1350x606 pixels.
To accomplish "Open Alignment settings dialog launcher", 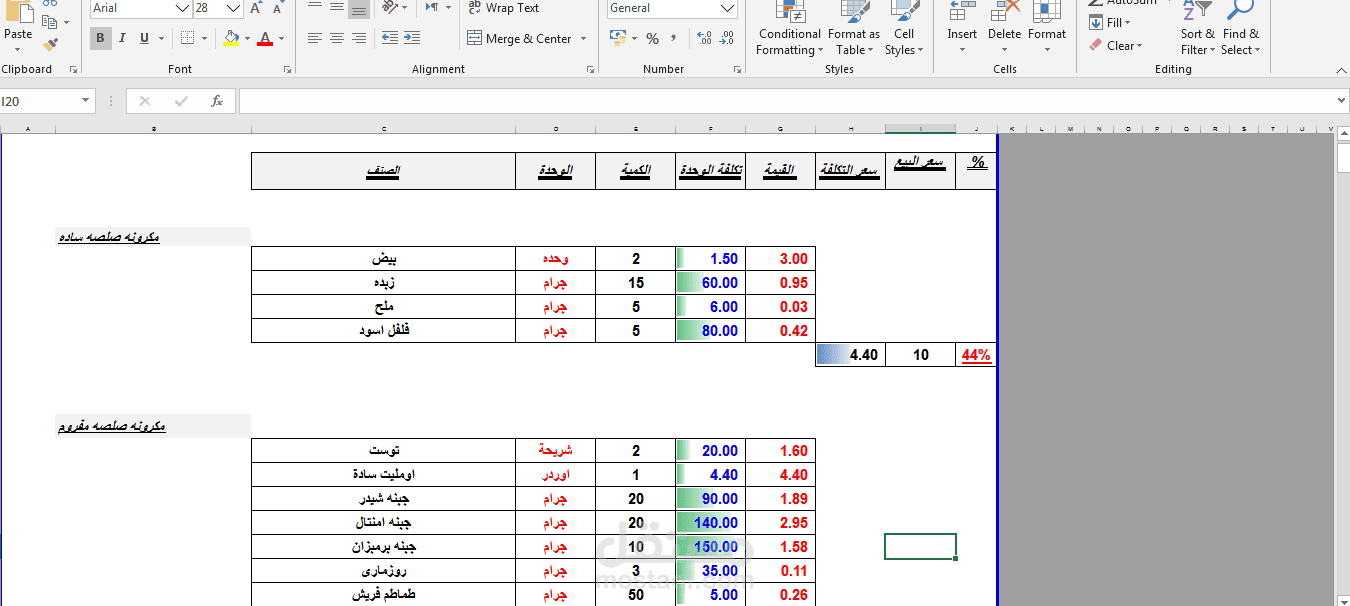I will coord(590,70).
